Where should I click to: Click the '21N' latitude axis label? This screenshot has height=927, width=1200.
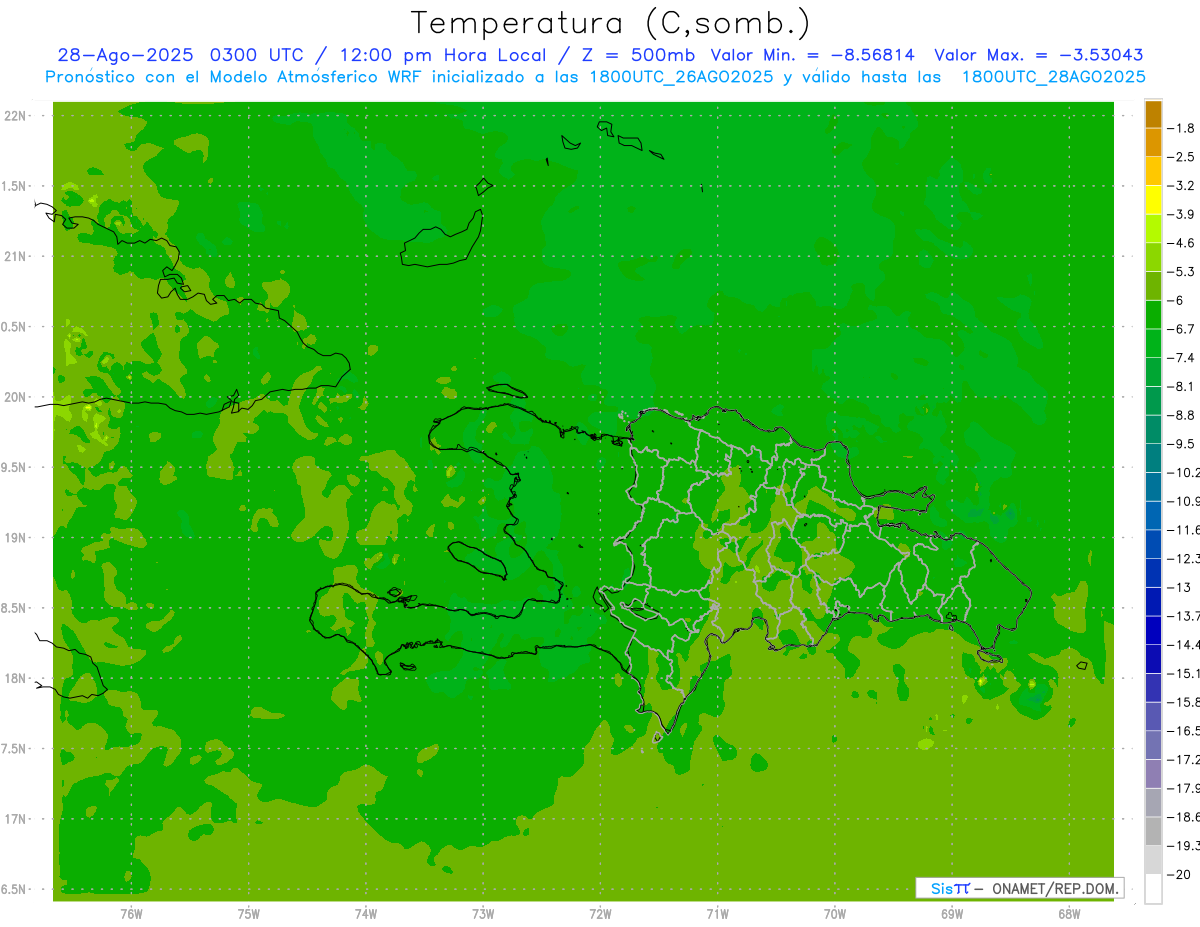[15, 256]
